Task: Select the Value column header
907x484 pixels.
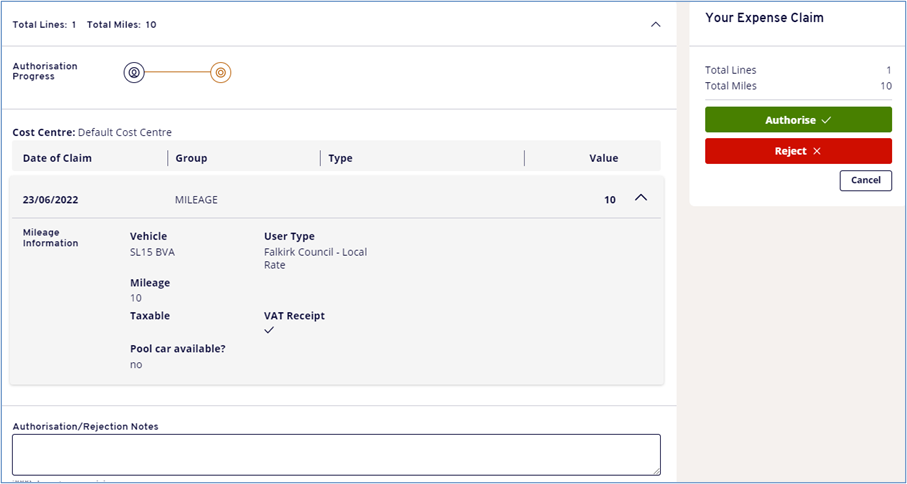Action: [603, 158]
